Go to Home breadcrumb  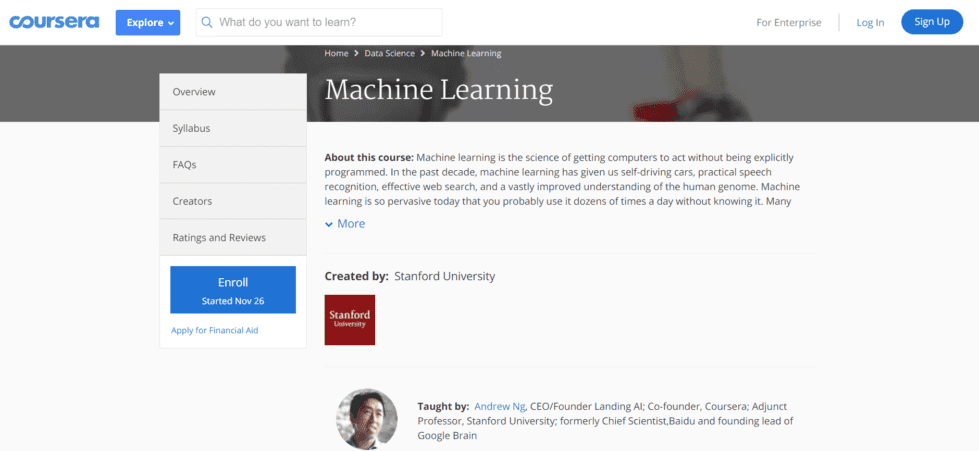coord(336,53)
